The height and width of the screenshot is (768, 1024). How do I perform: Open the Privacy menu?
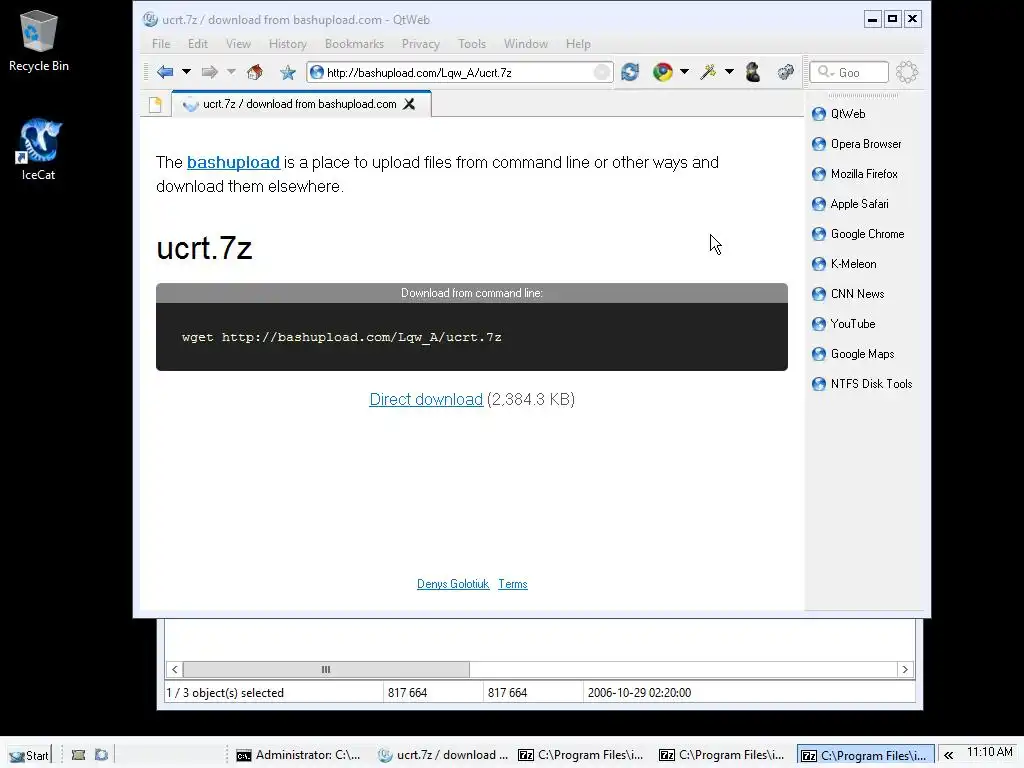click(x=421, y=44)
